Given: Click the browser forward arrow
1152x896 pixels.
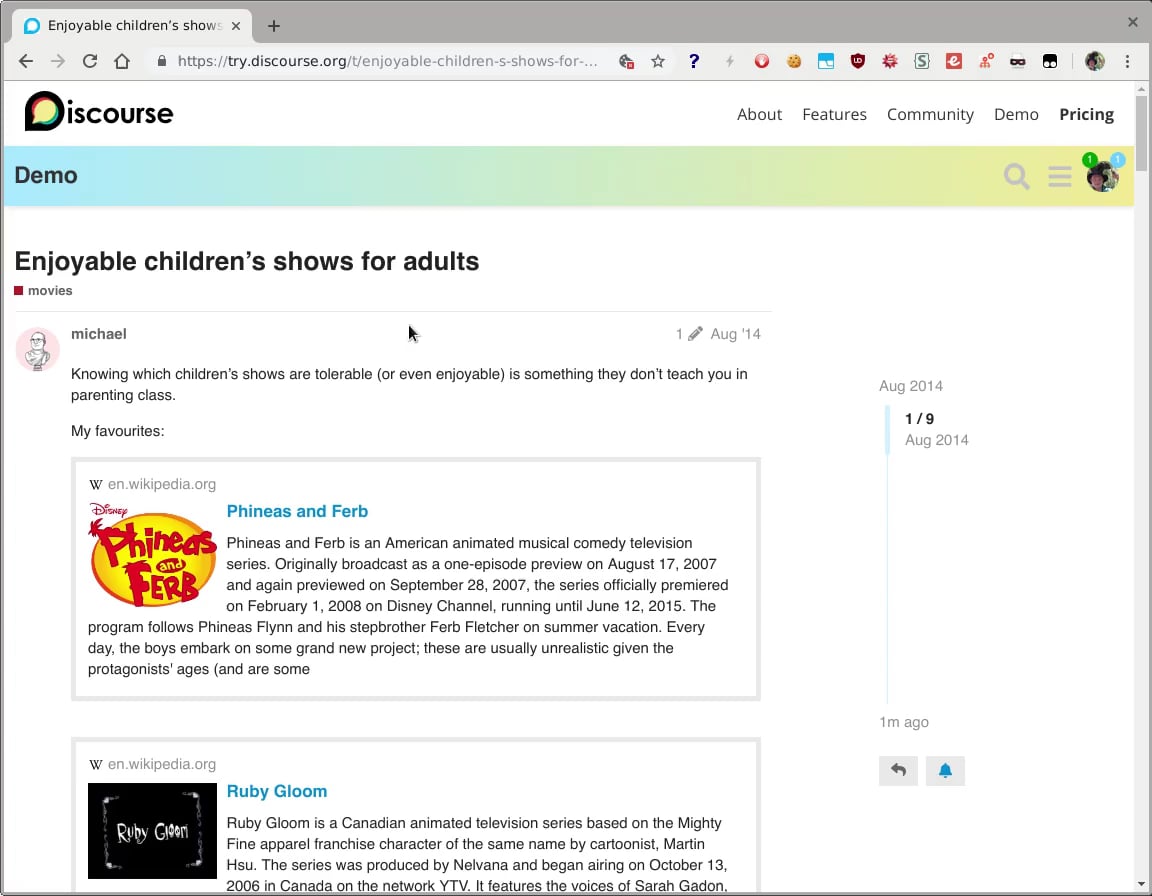Looking at the screenshot, I should coord(57,61).
